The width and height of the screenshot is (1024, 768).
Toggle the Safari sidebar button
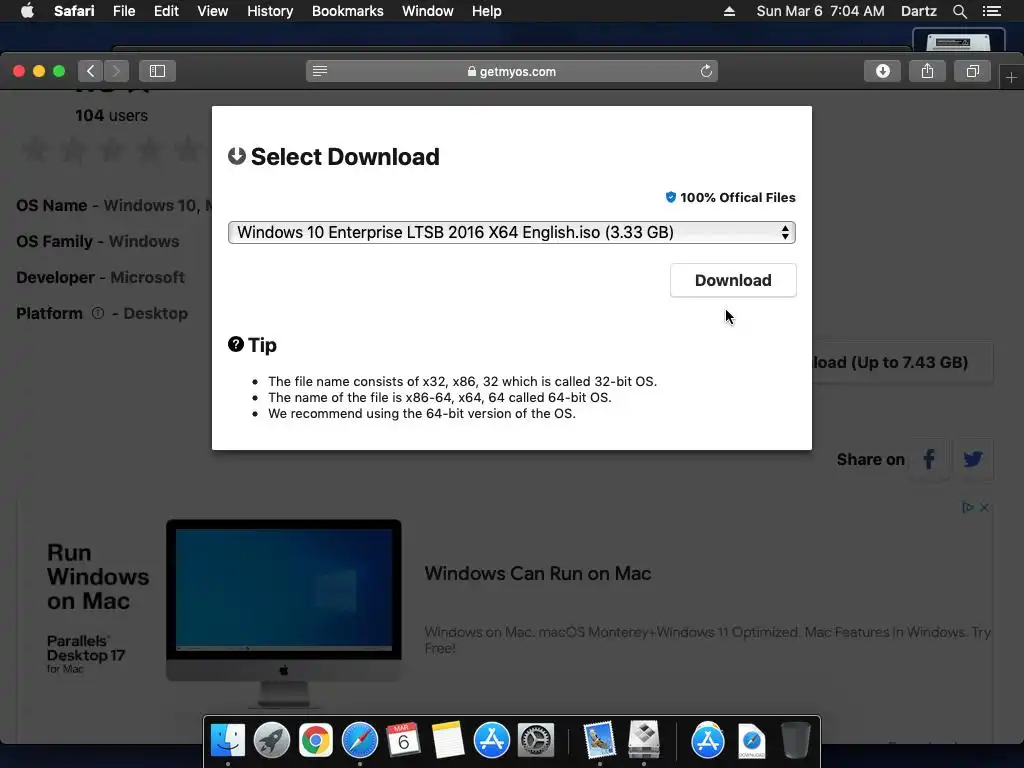[157, 71]
